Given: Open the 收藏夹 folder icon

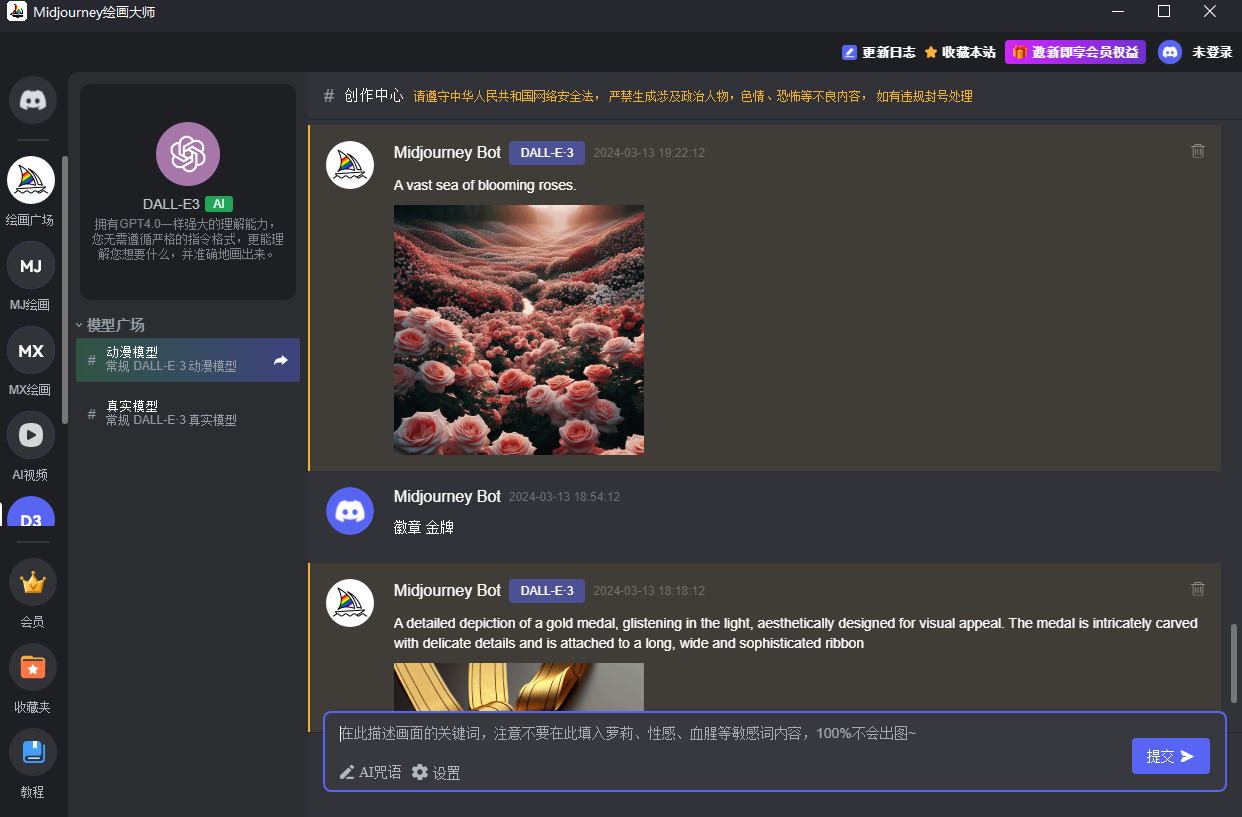Looking at the screenshot, I should coord(31,667).
